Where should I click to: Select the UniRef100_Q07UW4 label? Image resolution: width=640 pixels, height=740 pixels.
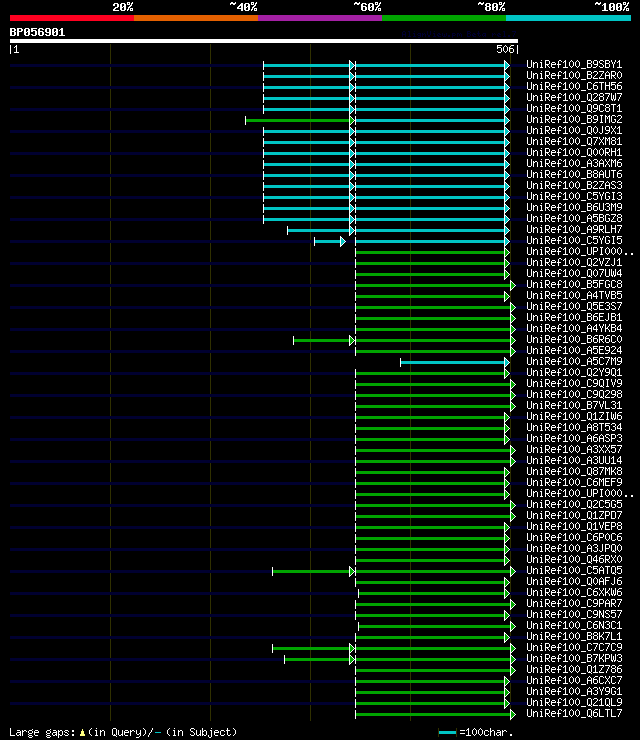click(x=574, y=274)
